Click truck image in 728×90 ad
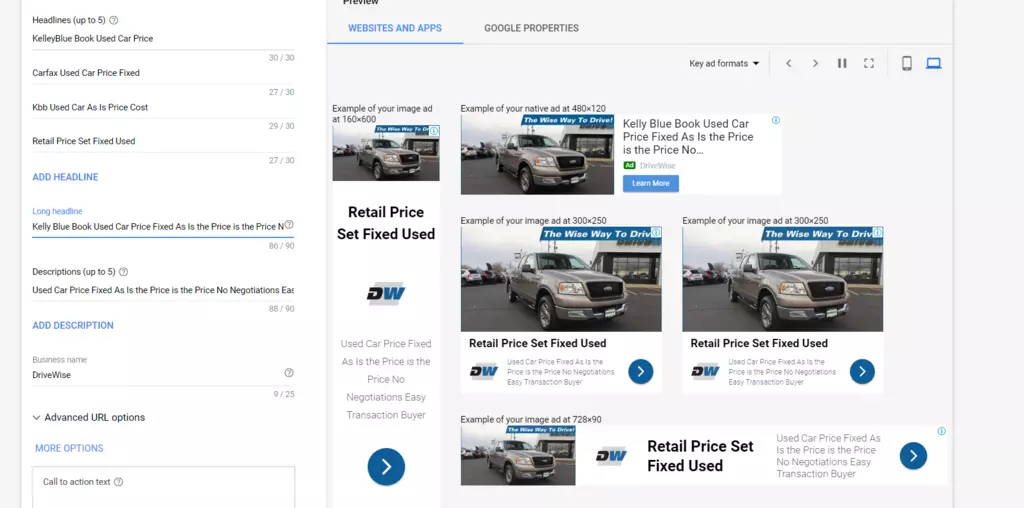This screenshot has height=508, width=1024. tap(518, 456)
